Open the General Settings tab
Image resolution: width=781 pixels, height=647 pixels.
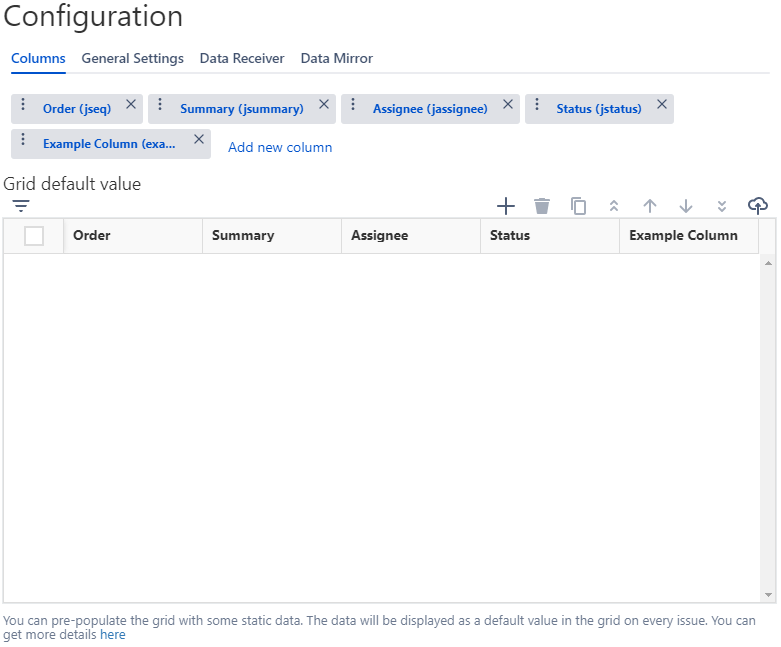[x=132, y=59]
